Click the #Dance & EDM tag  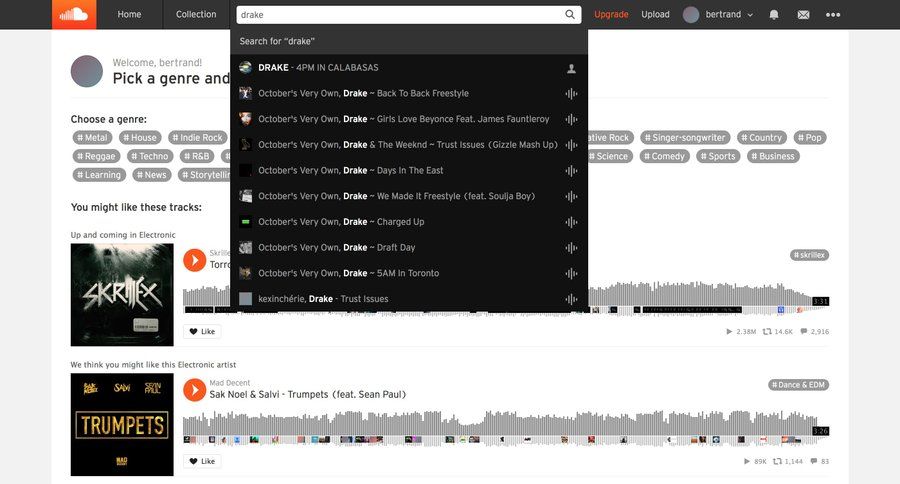pyautogui.click(x=798, y=385)
